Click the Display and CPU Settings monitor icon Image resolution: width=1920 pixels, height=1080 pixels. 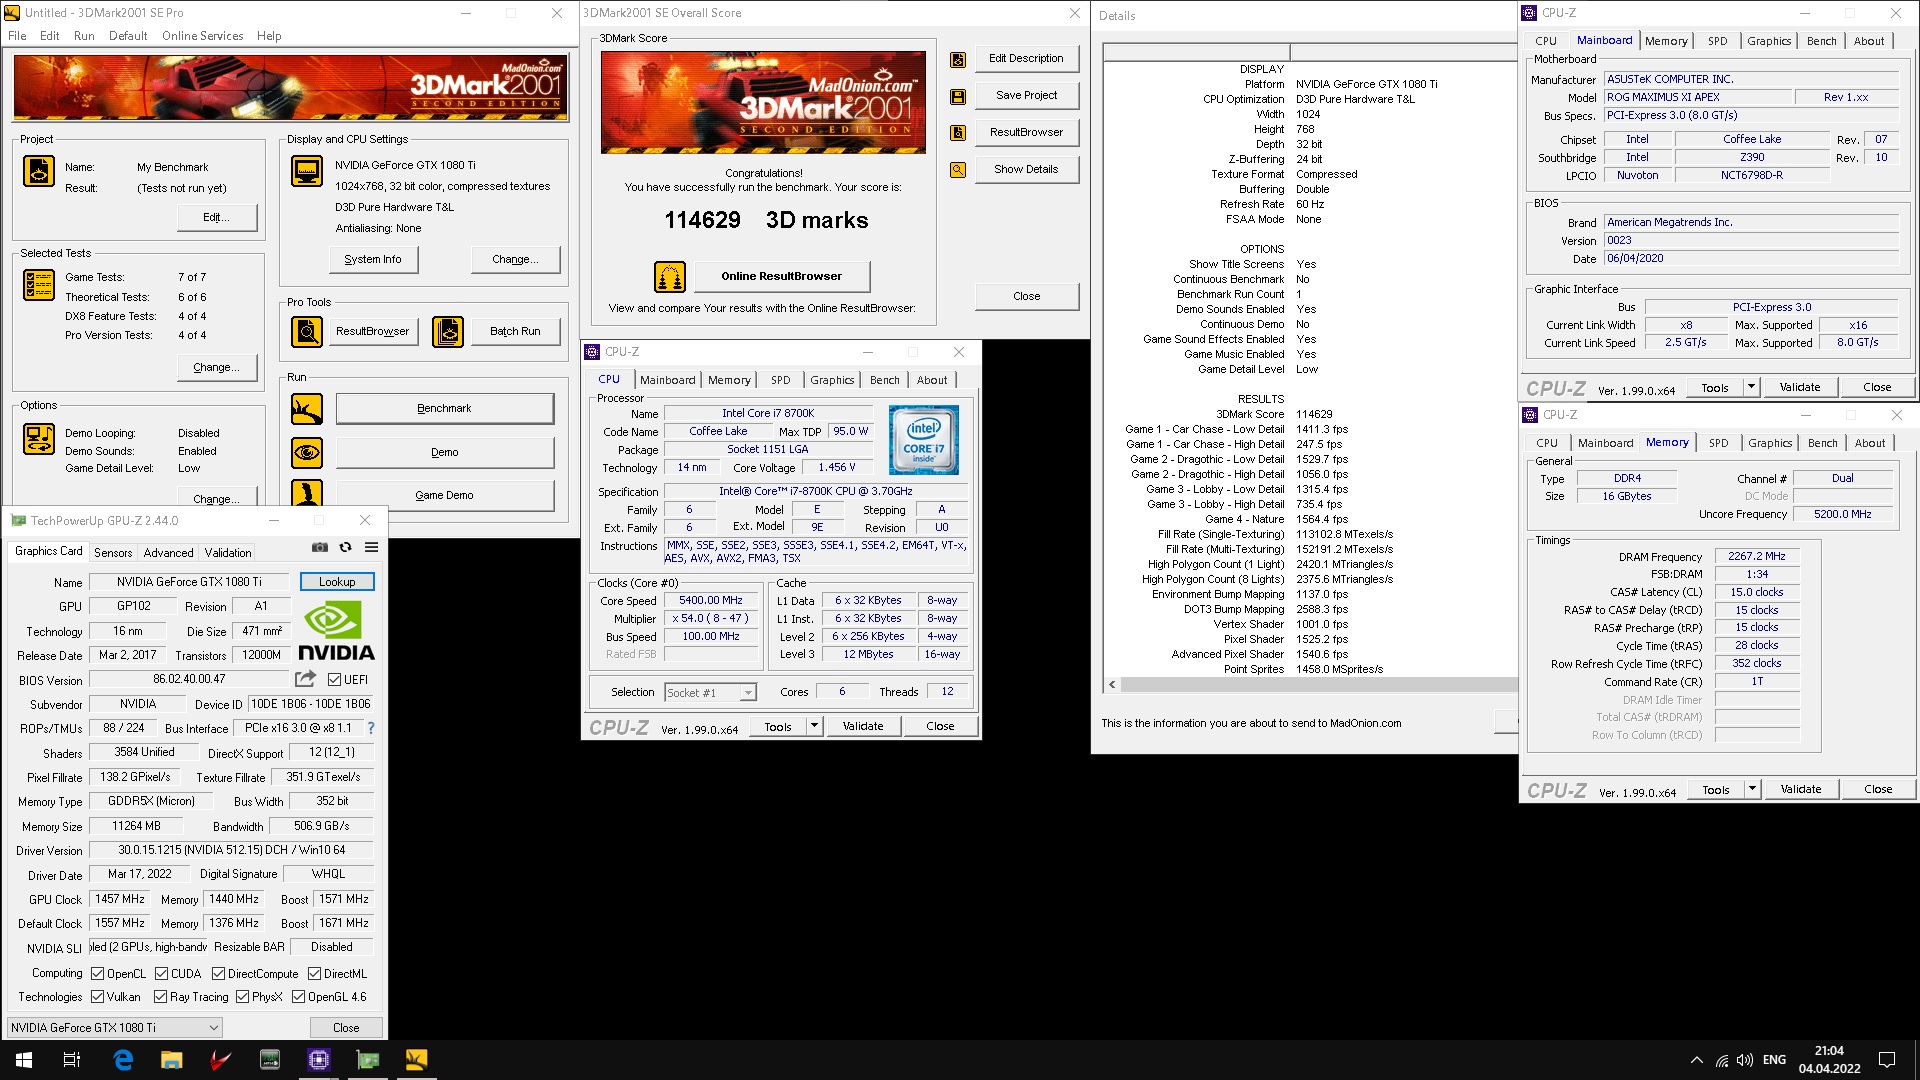307,171
